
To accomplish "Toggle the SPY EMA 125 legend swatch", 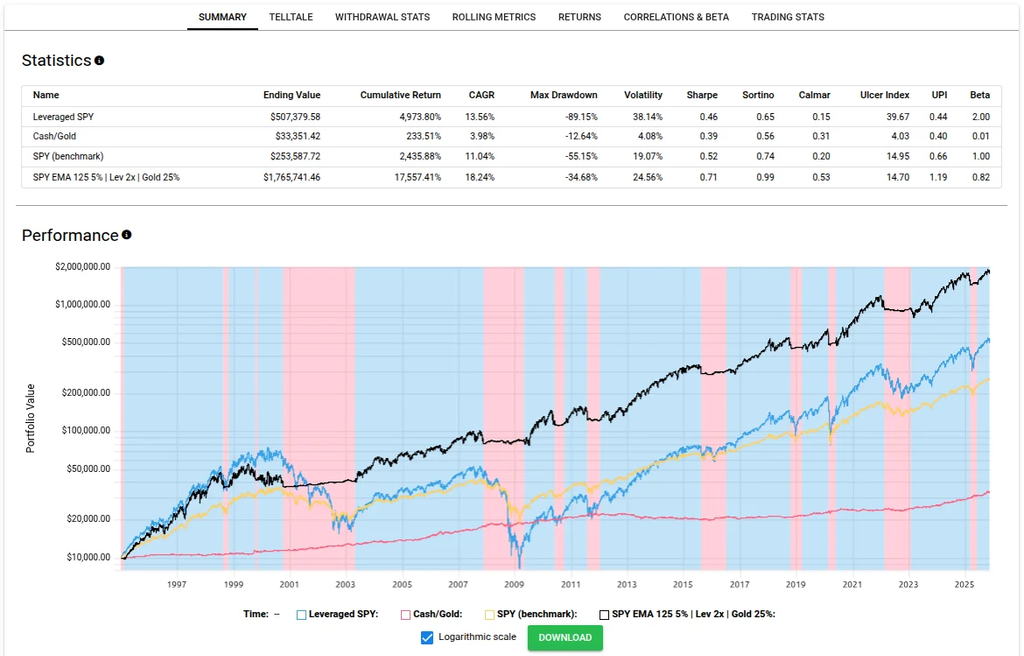I will (604, 615).
